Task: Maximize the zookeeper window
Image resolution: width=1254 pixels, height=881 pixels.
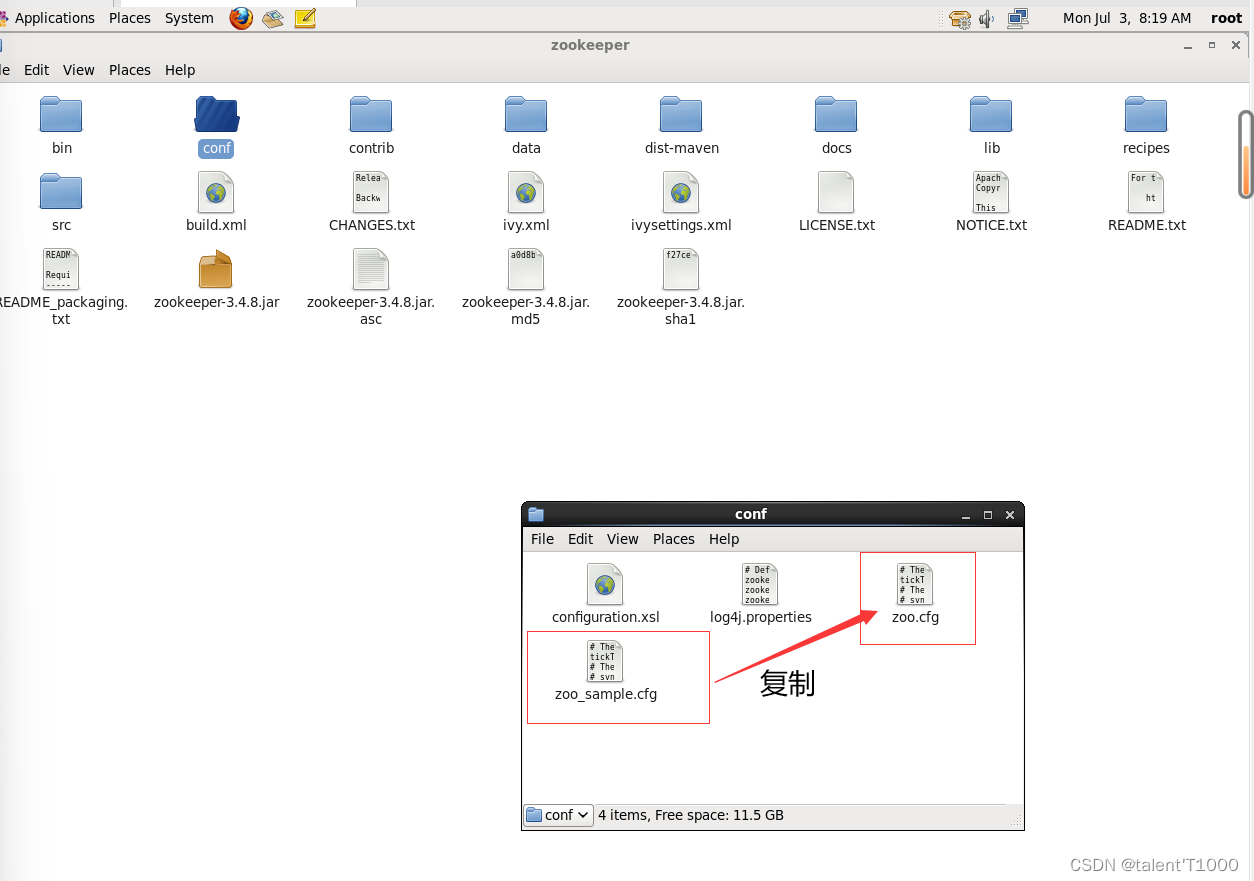Action: tap(1212, 45)
